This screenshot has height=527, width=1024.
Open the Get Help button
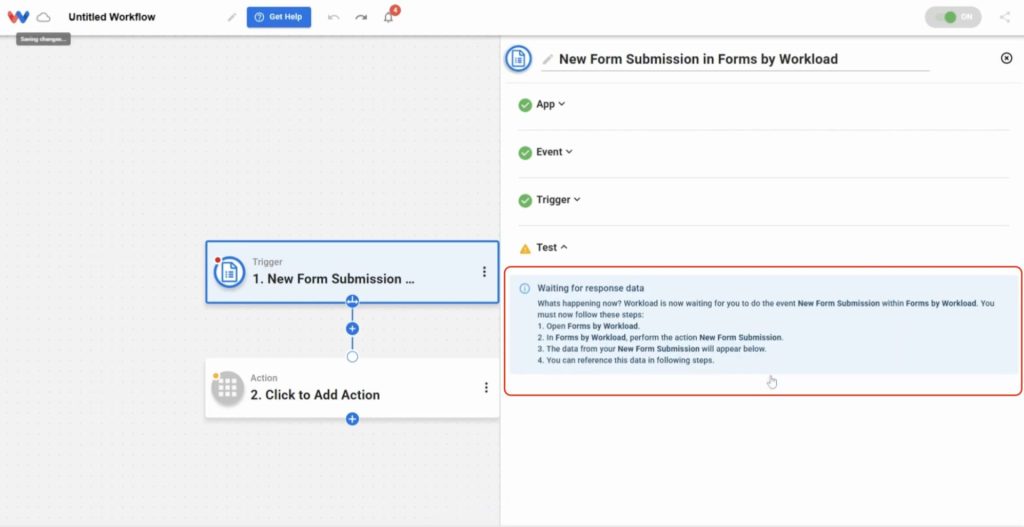pos(279,17)
